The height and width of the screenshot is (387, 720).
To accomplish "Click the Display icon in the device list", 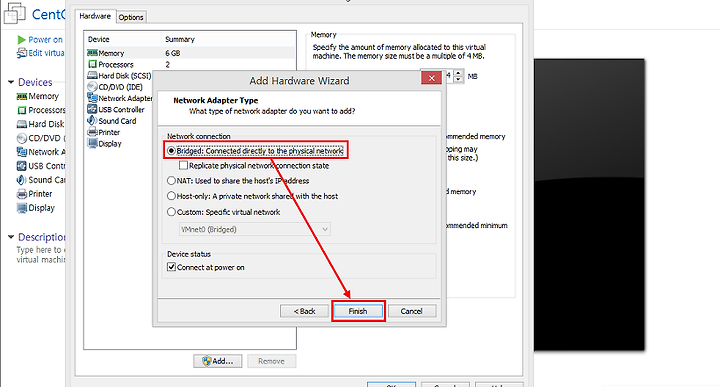I will pos(92,144).
